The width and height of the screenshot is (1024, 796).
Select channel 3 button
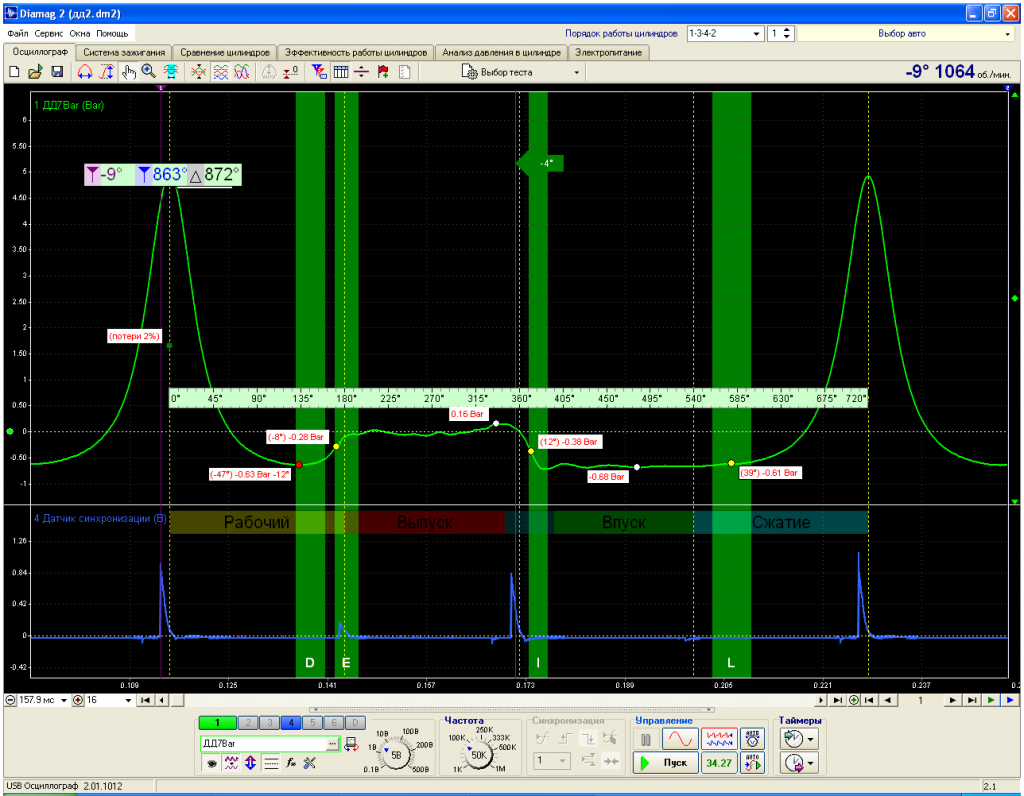(x=270, y=722)
